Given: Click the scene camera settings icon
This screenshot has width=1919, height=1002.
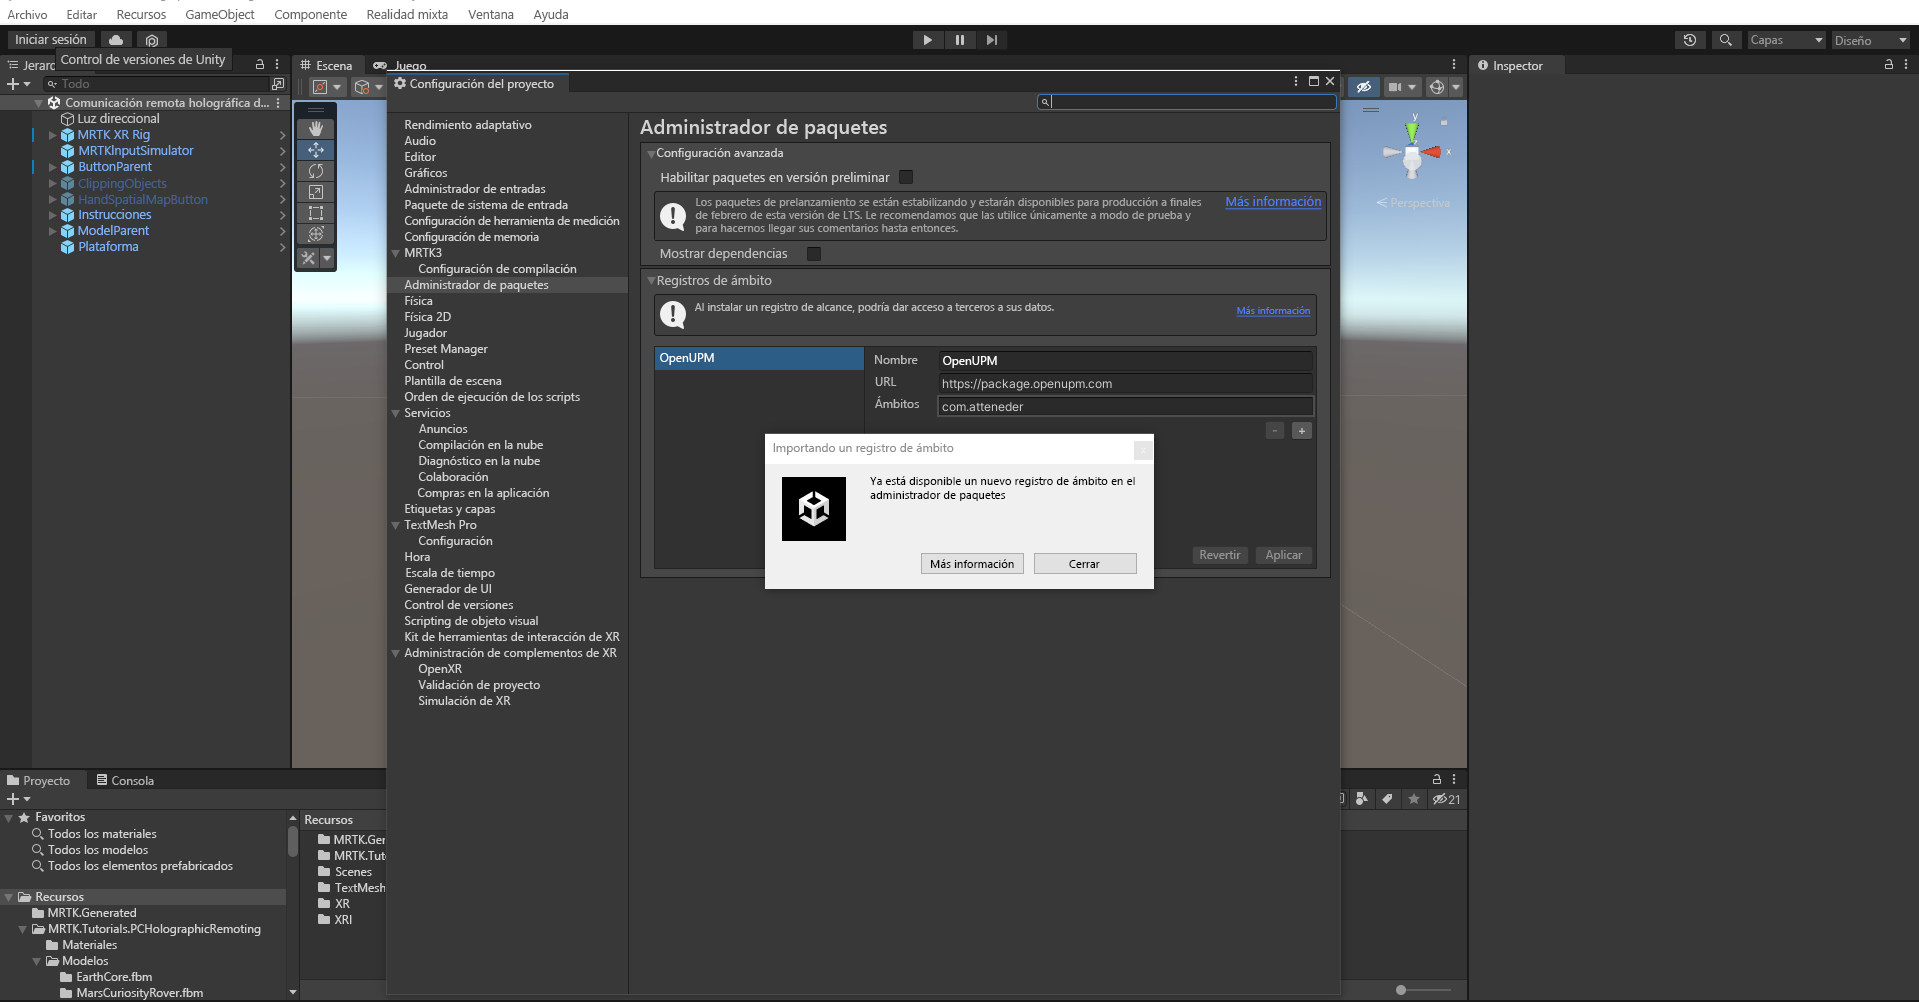Looking at the screenshot, I should coord(1395,87).
